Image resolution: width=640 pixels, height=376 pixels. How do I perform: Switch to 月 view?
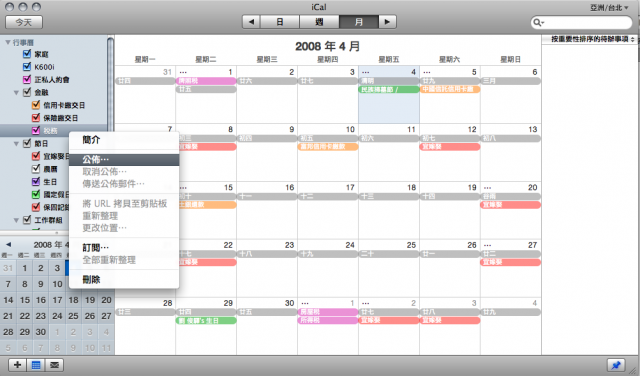(359, 22)
